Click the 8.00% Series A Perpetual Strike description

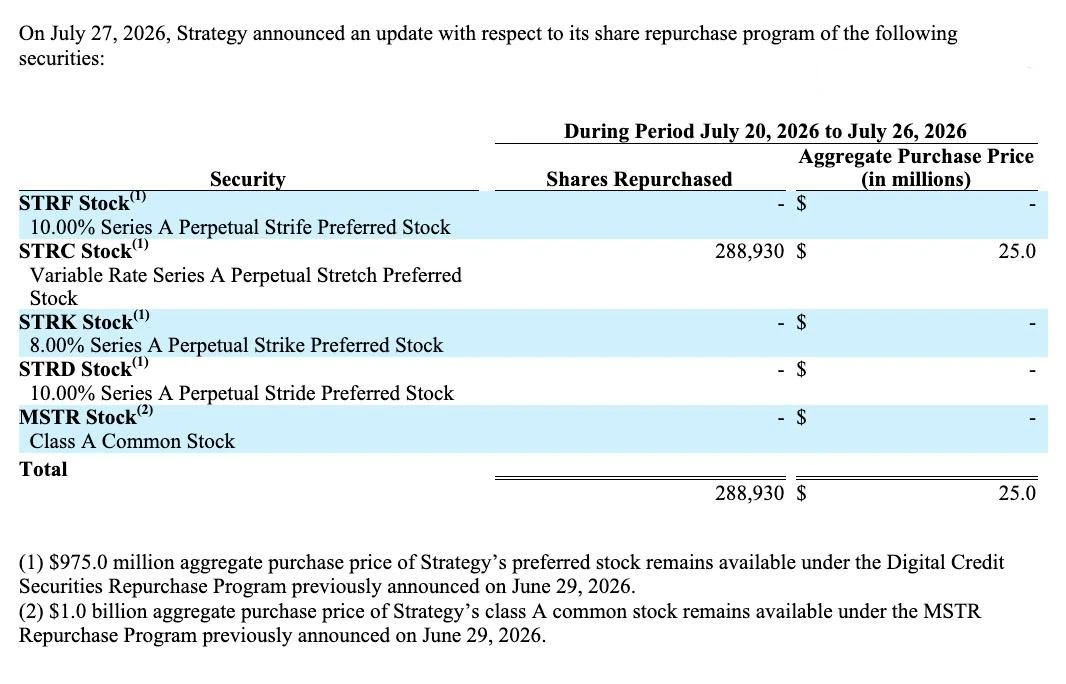click(236, 345)
